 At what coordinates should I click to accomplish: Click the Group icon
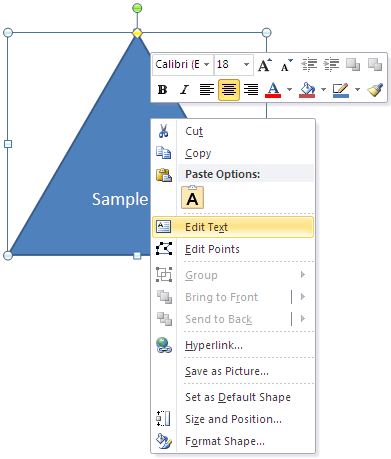point(164,275)
